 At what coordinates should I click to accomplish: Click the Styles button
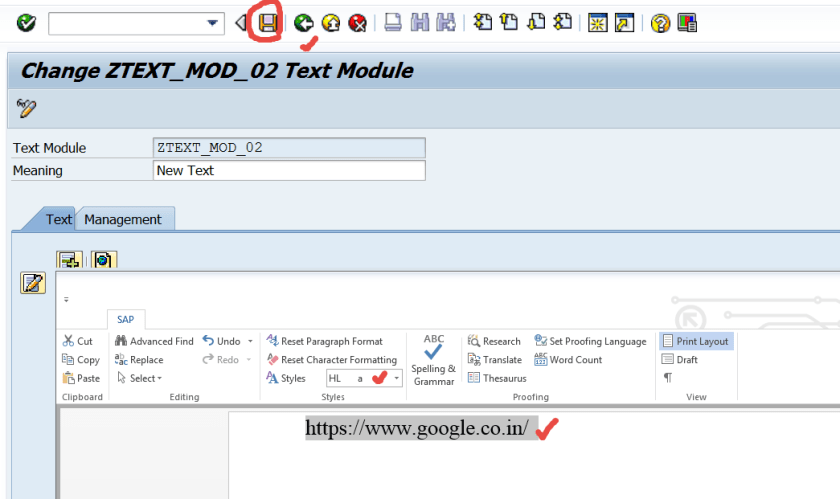pos(286,378)
